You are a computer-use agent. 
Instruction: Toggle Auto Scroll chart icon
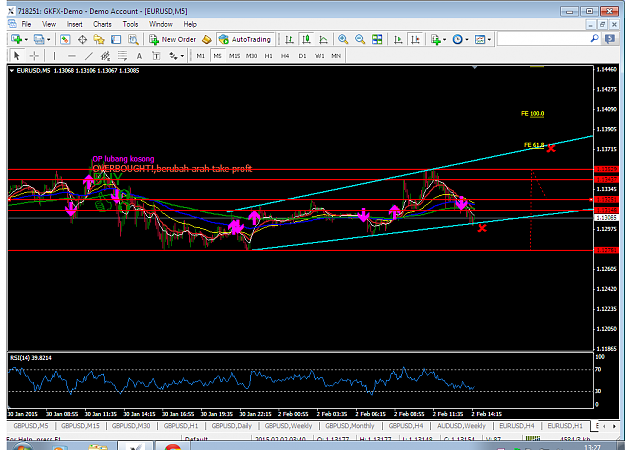point(398,39)
